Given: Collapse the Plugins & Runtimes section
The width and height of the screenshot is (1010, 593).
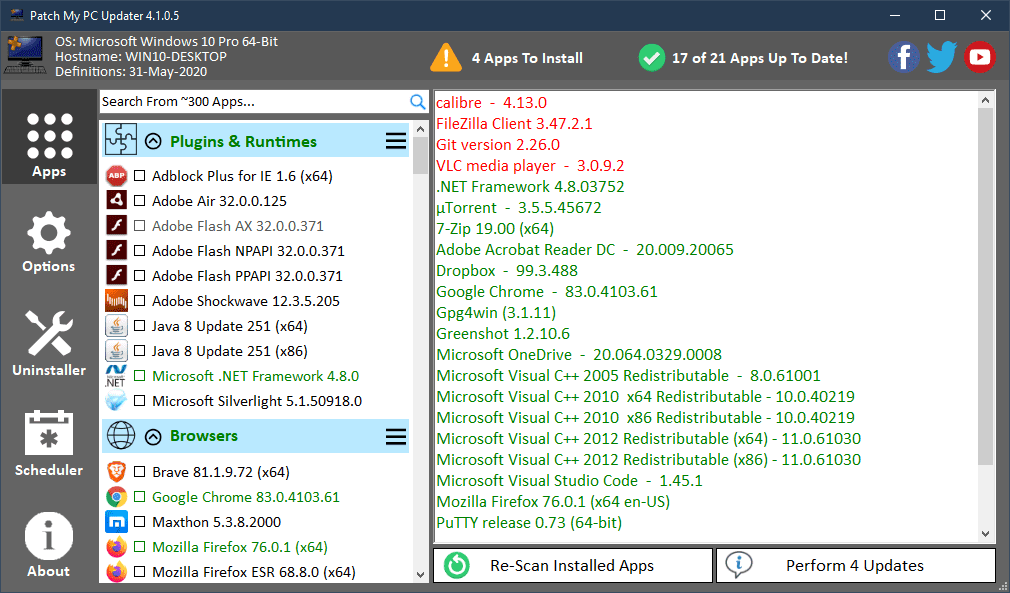Looking at the screenshot, I should pos(153,141).
